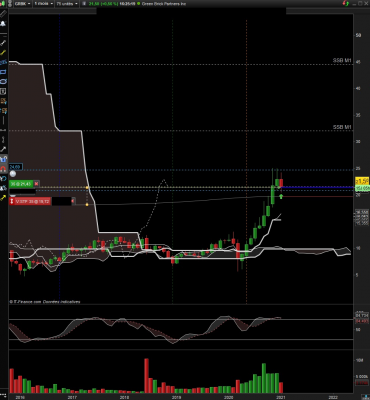Viewport: 370px width, 400px height.
Task: Click the white round alert handle
Action: click(x=13, y=174)
